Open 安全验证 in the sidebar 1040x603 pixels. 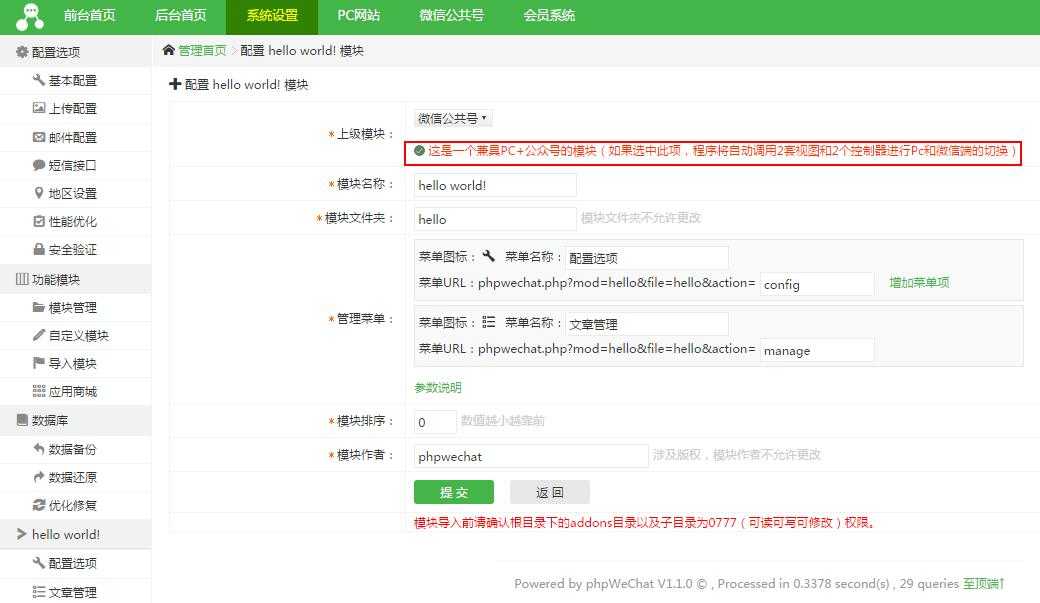tap(72, 249)
